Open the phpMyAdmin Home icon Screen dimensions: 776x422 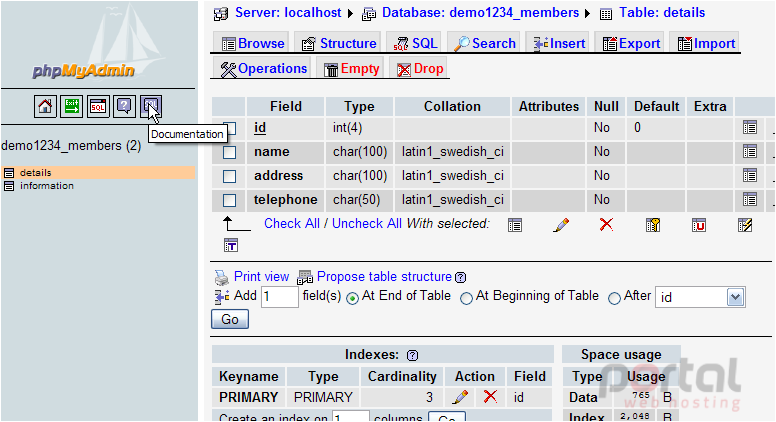click(x=45, y=106)
